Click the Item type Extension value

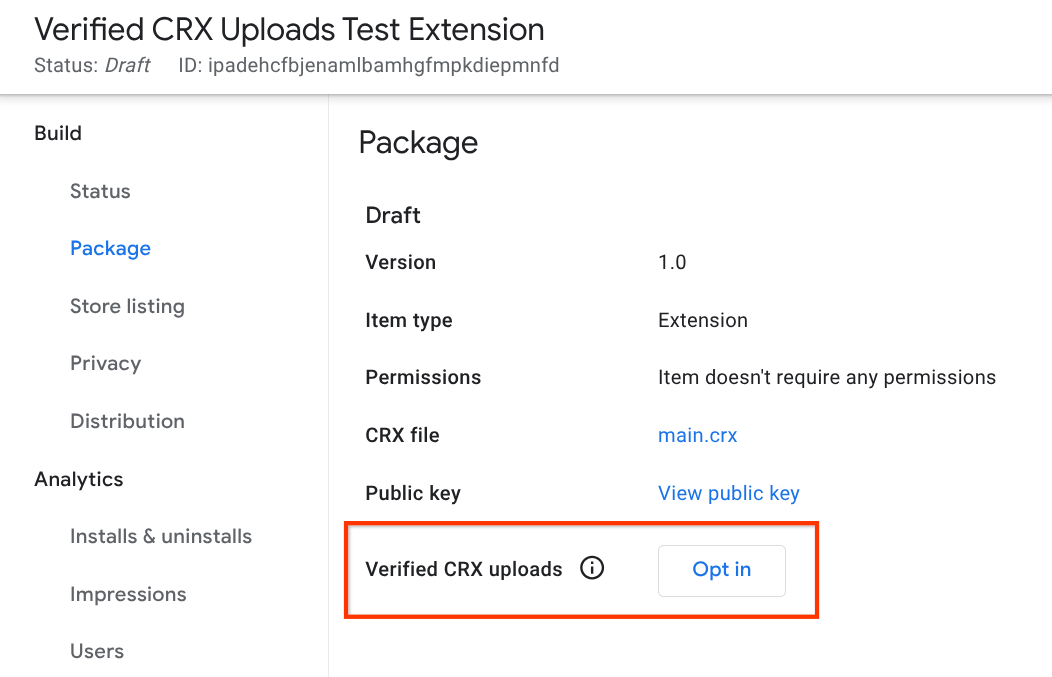pyautogui.click(x=703, y=320)
